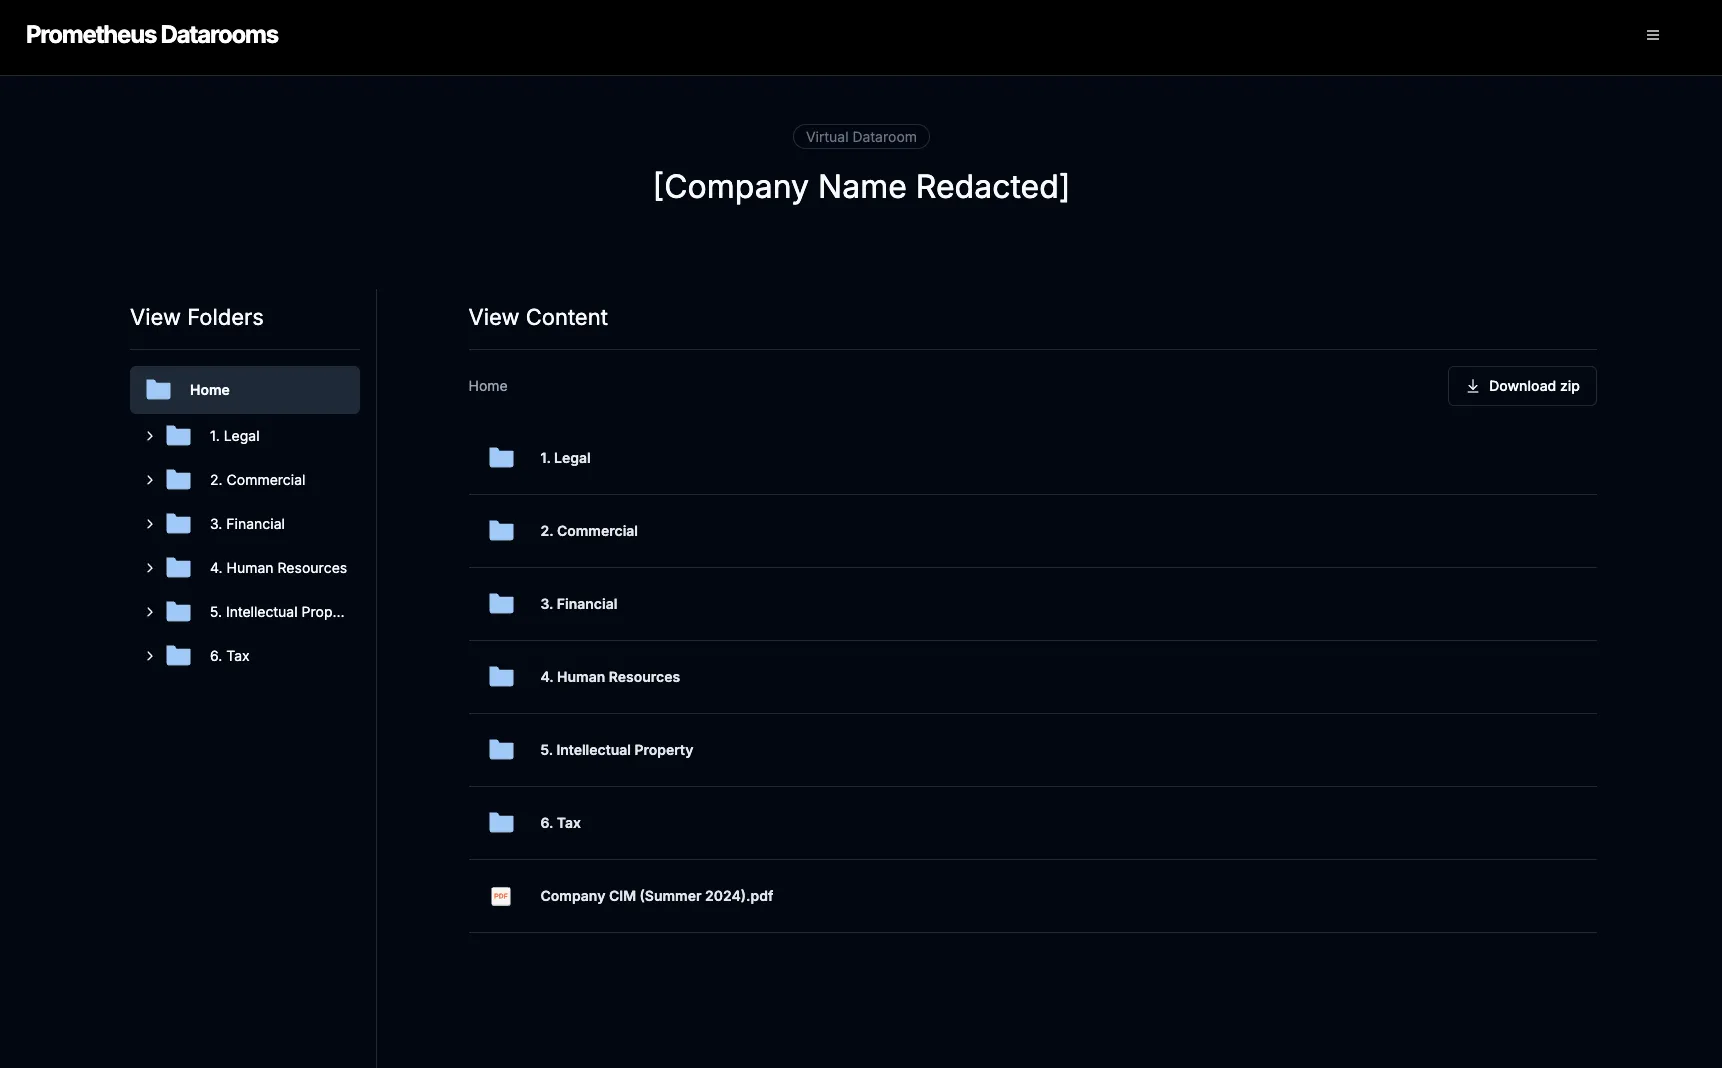Viewport: 1722px width, 1068px height.
Task: Download the dataroom as zip
Action: point(1521,386)
